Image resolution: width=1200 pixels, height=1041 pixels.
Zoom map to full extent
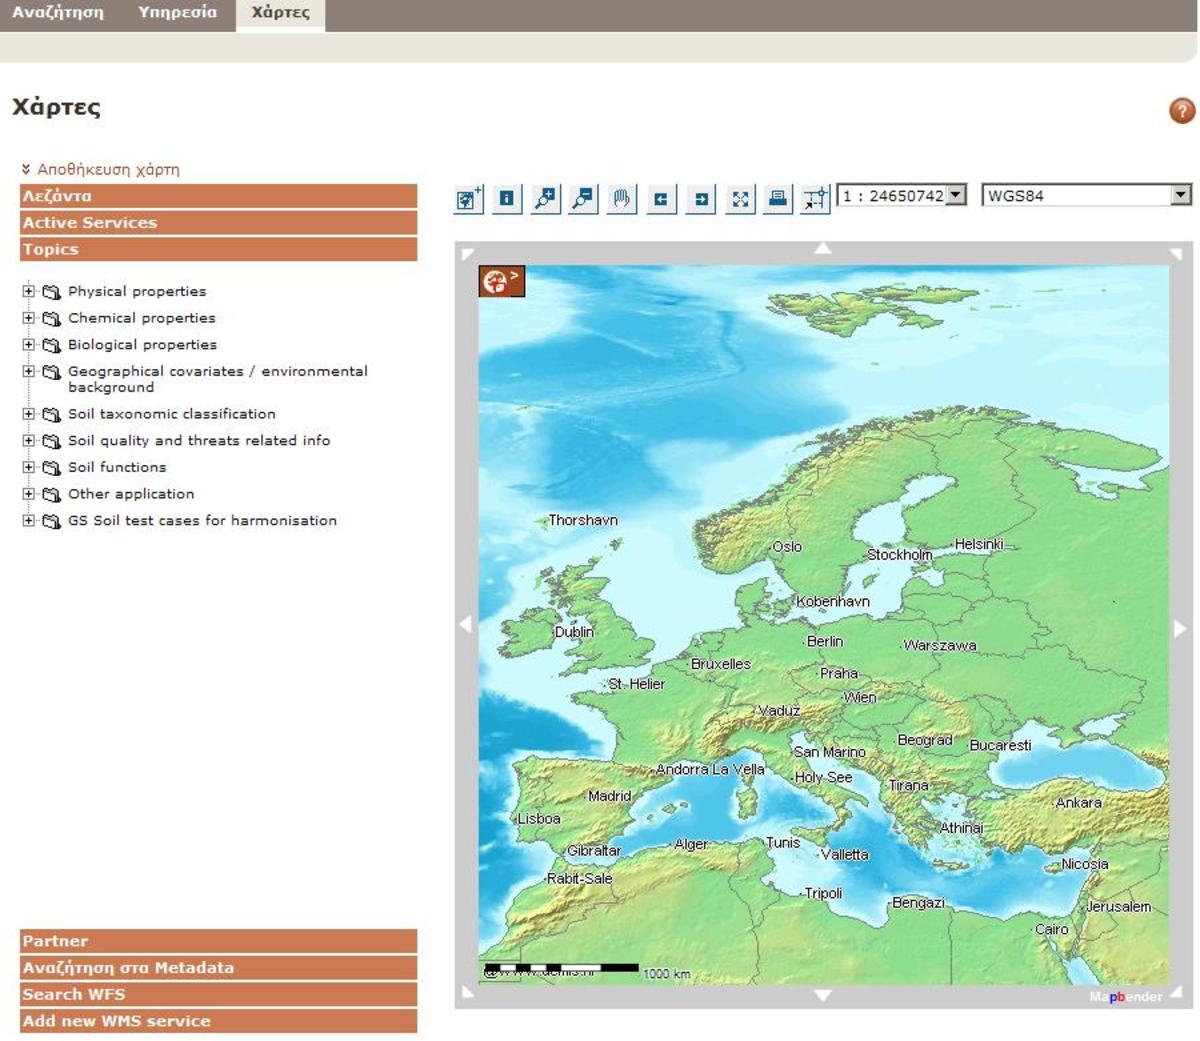pos(740,199)
